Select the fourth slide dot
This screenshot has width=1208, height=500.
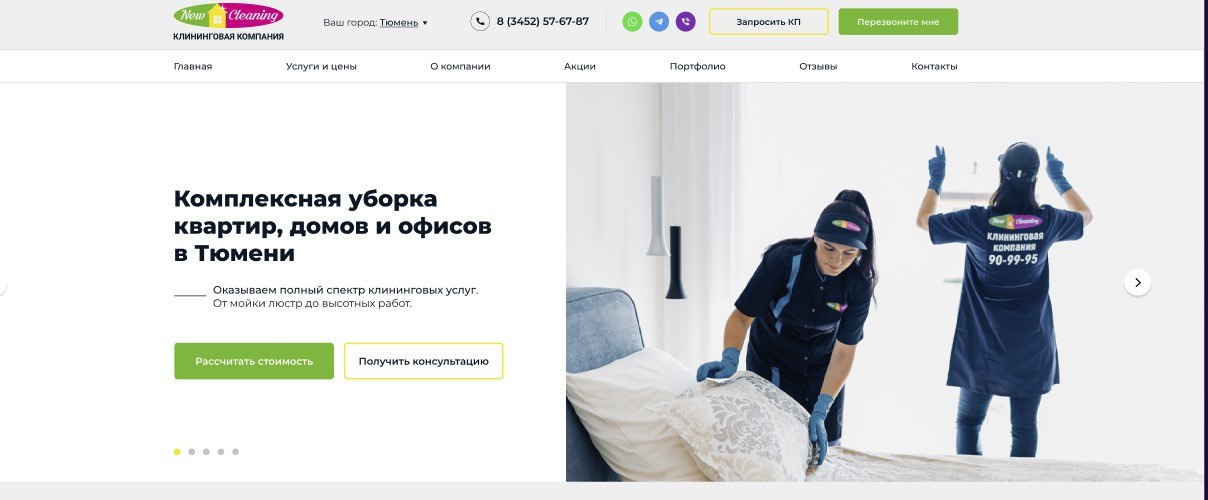point(221,452)
